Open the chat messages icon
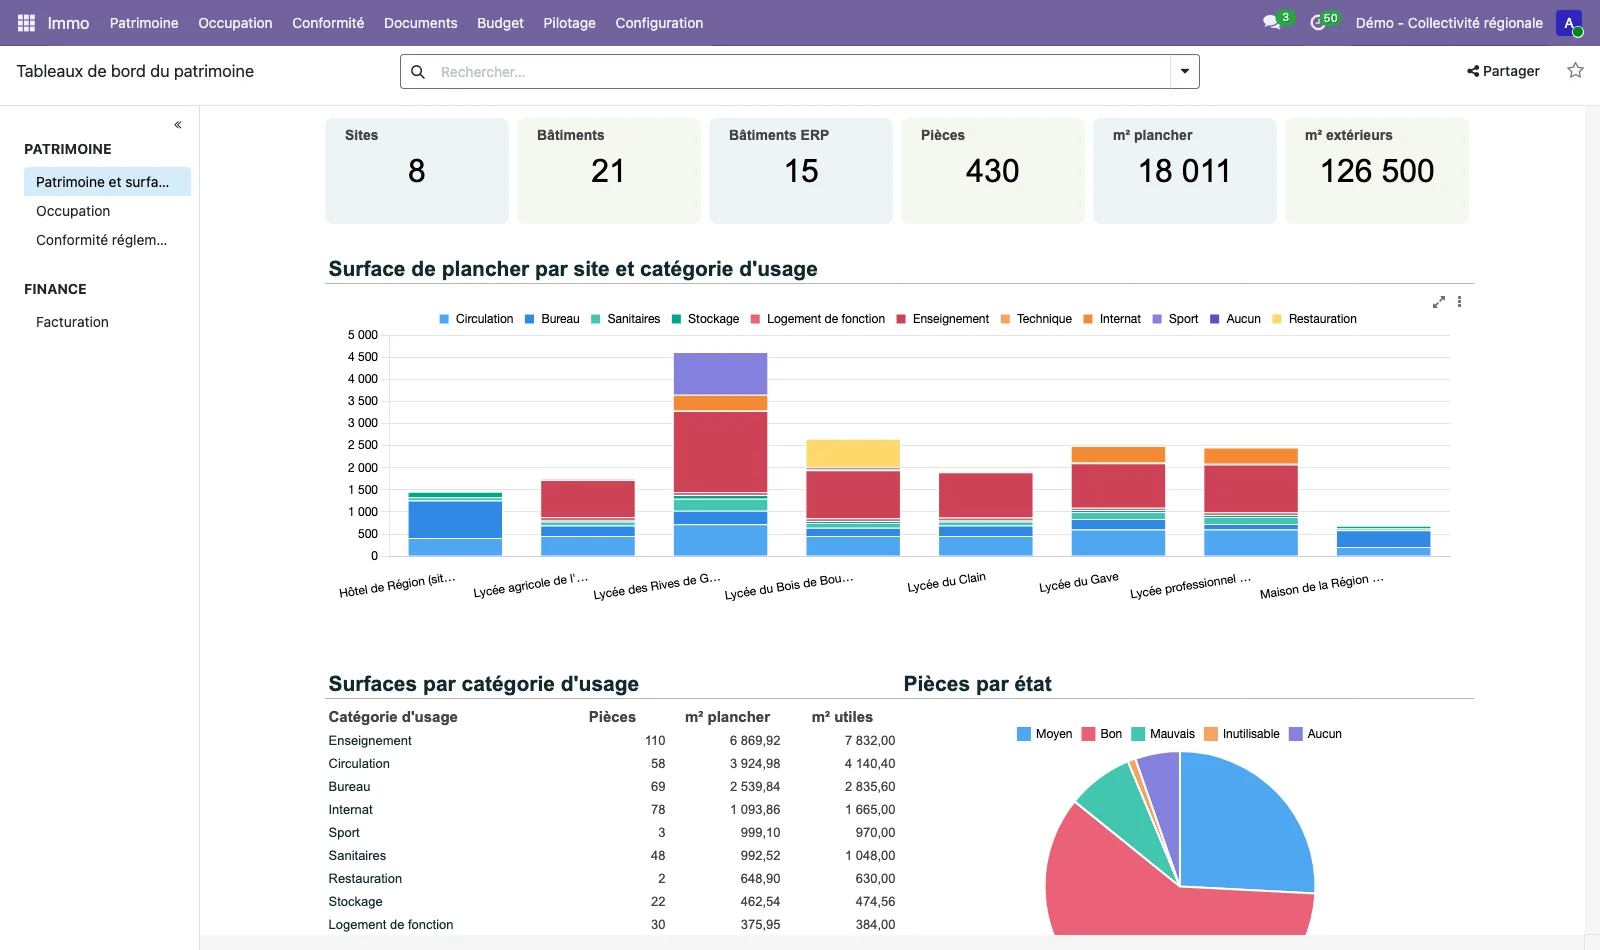Viewport: 1600px width, 950px height. pos(1272,22)
